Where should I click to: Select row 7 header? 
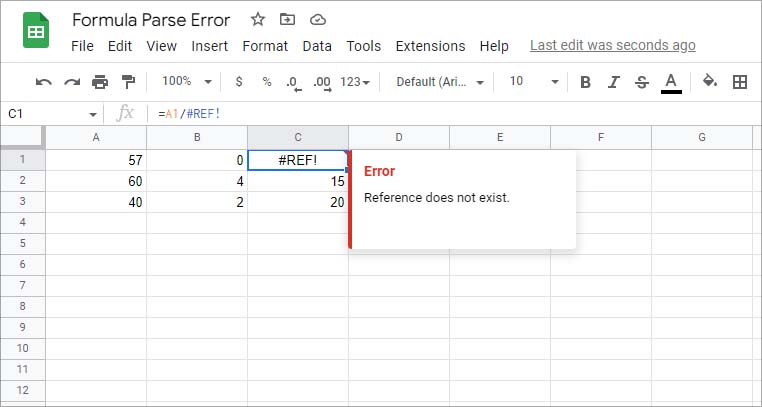(x=23, y=285)
